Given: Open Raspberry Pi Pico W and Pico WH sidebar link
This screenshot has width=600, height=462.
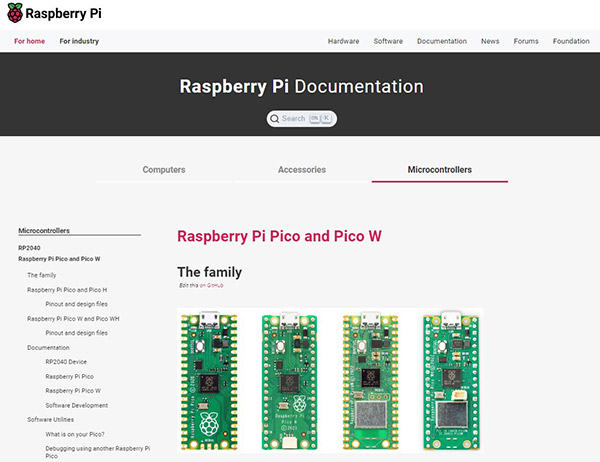Looking at the screenshot, I should point(73,318).
